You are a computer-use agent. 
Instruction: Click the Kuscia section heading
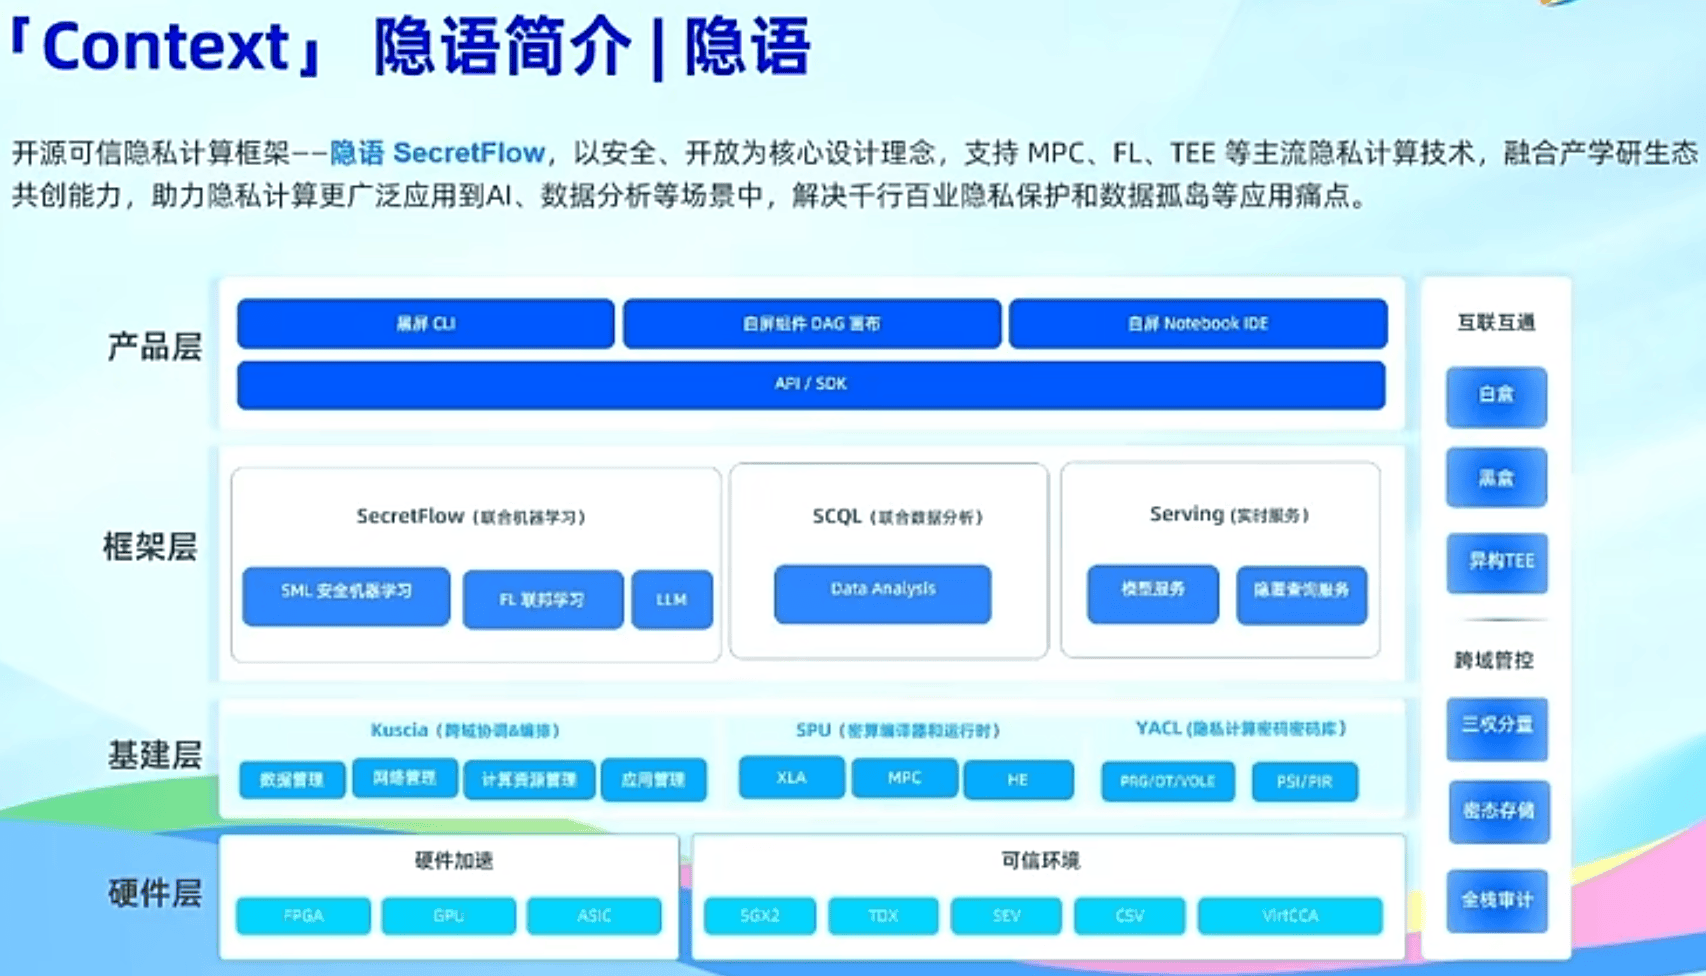click(465, 731)
